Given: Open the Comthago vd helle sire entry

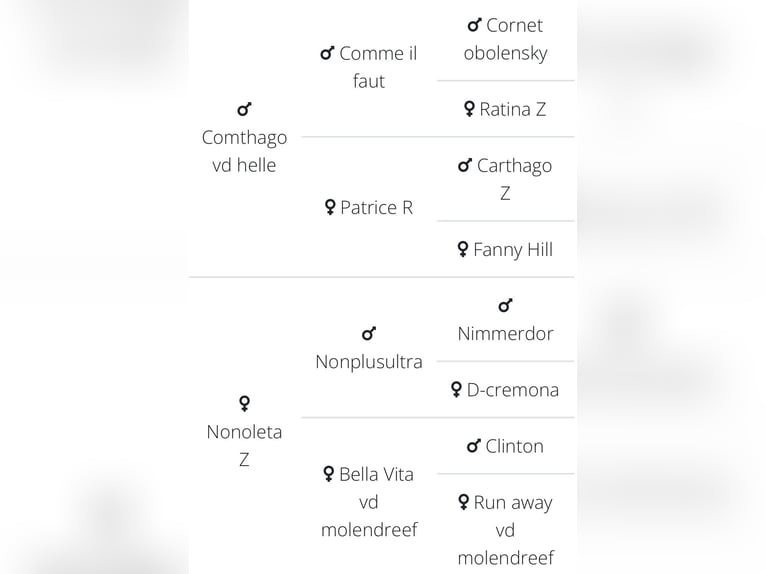Looking at the screenshot, I should pos(244,151).
